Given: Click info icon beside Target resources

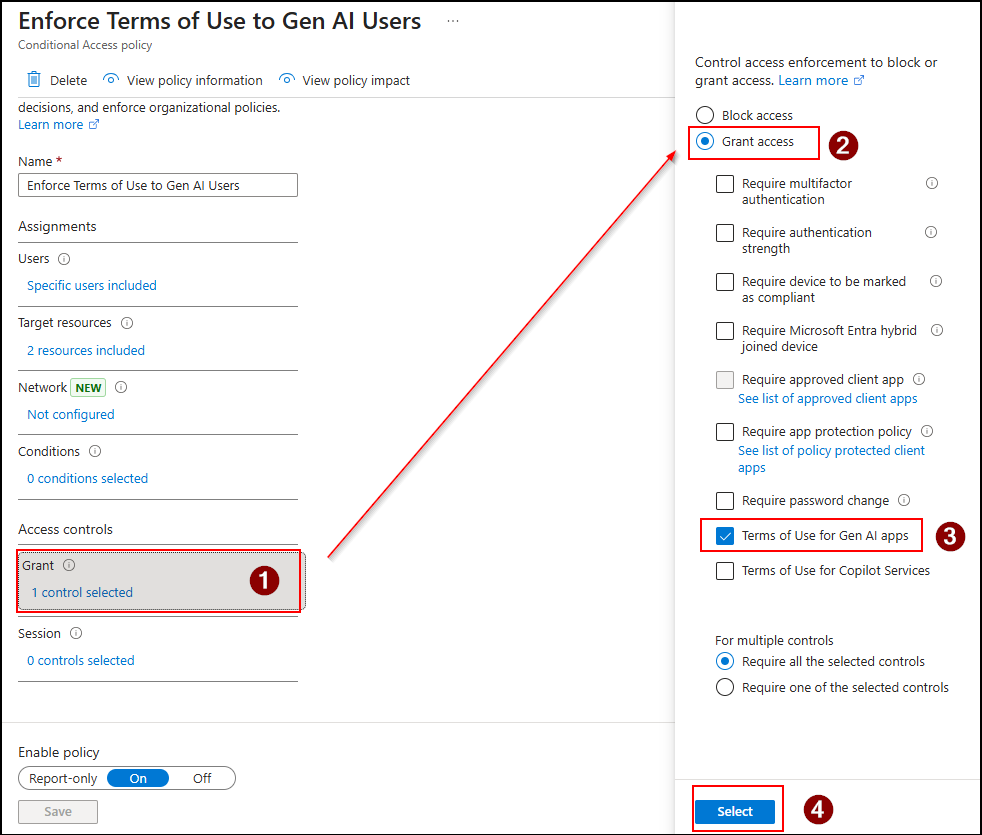Looking at the screenshot, I should point(127,323).
